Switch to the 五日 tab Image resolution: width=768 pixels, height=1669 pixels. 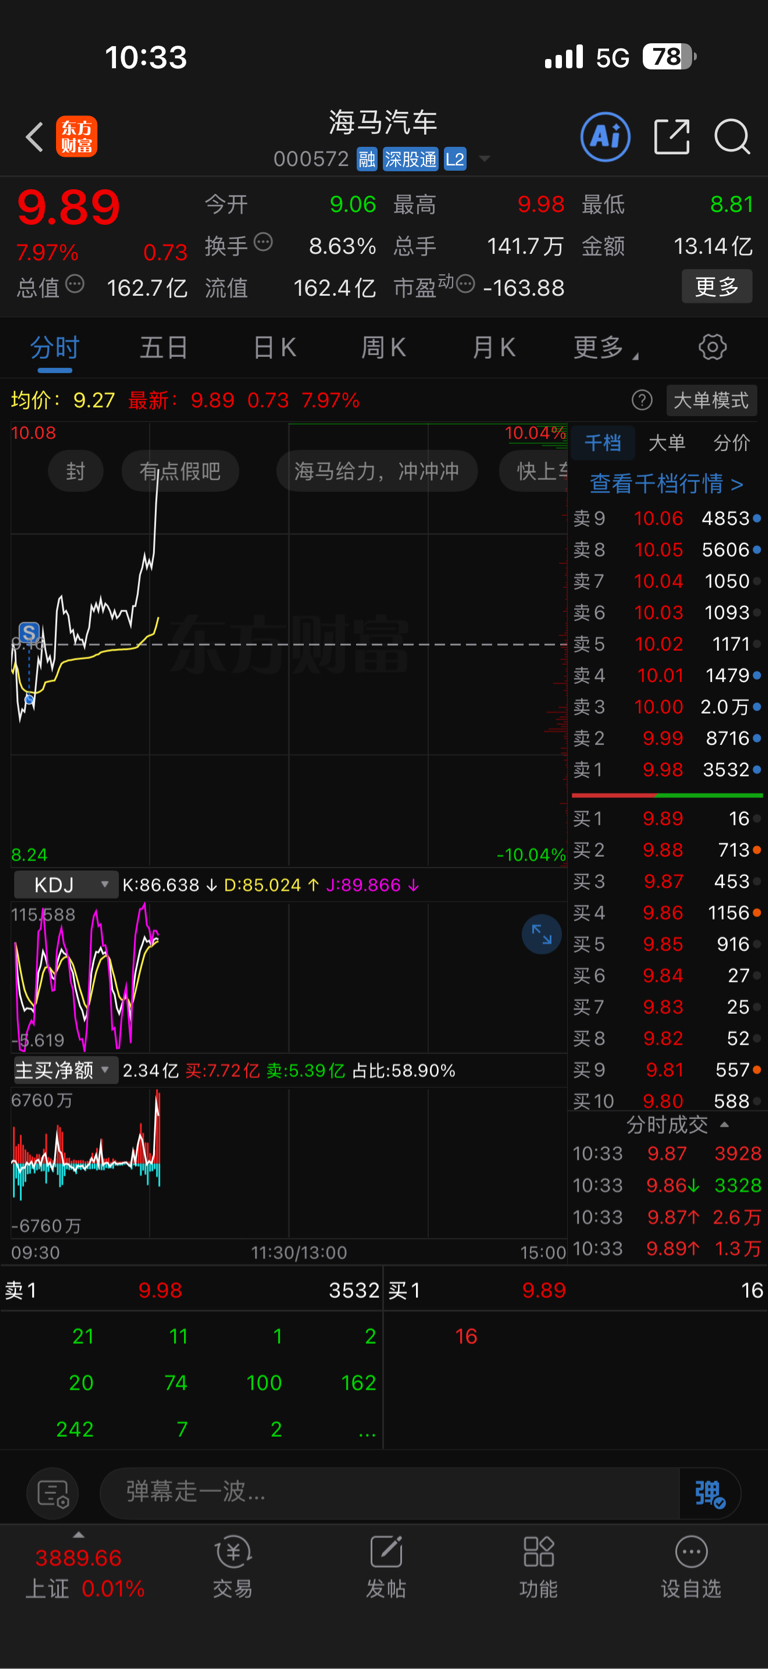(x=164, y=347)
